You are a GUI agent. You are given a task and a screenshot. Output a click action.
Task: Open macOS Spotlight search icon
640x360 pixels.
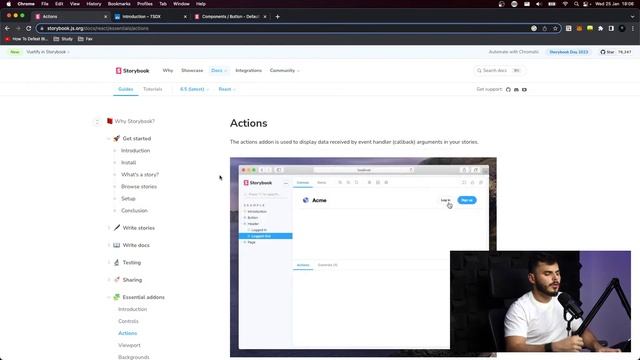point(576,4)
